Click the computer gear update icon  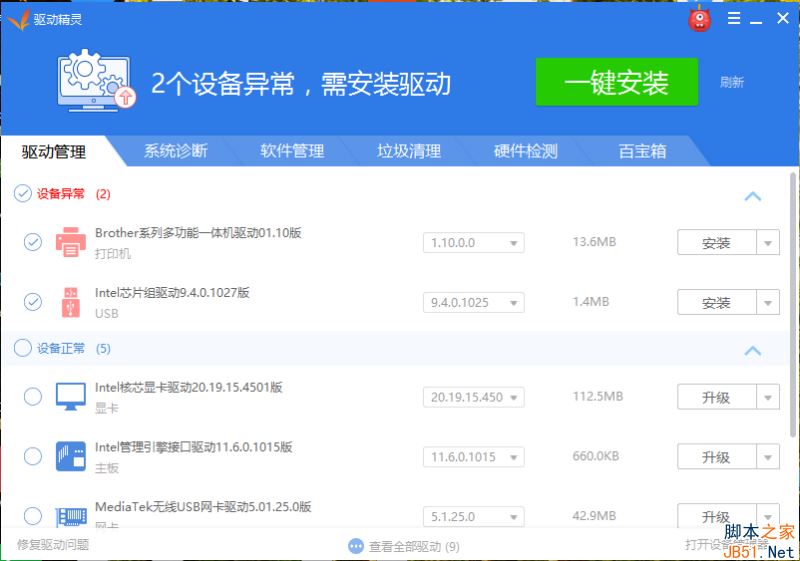click(97, 80)
